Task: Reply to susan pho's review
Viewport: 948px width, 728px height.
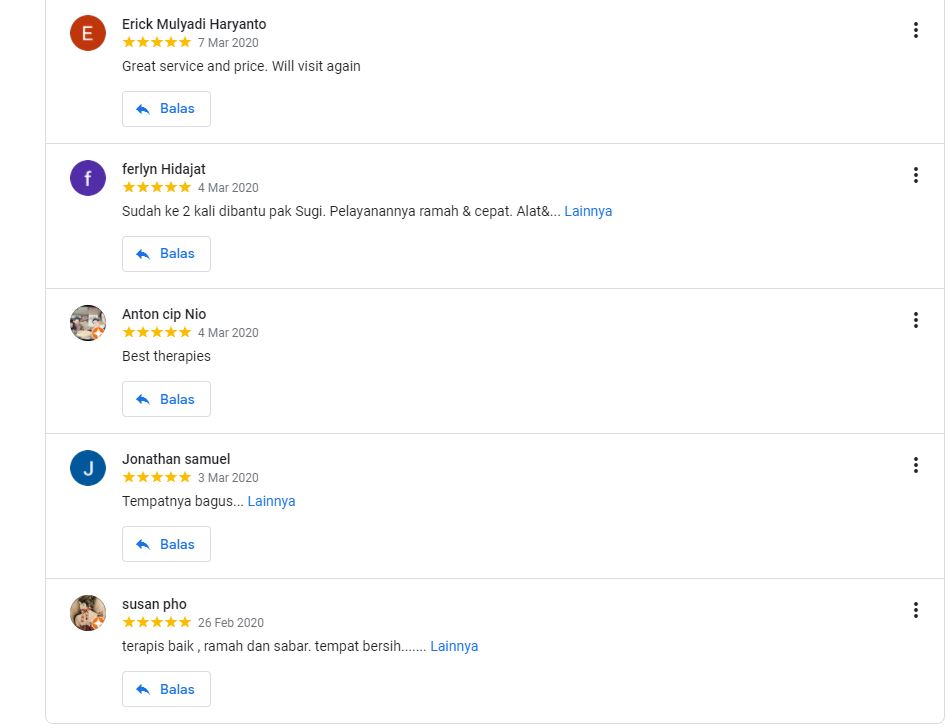Action: tap(166, 689)
